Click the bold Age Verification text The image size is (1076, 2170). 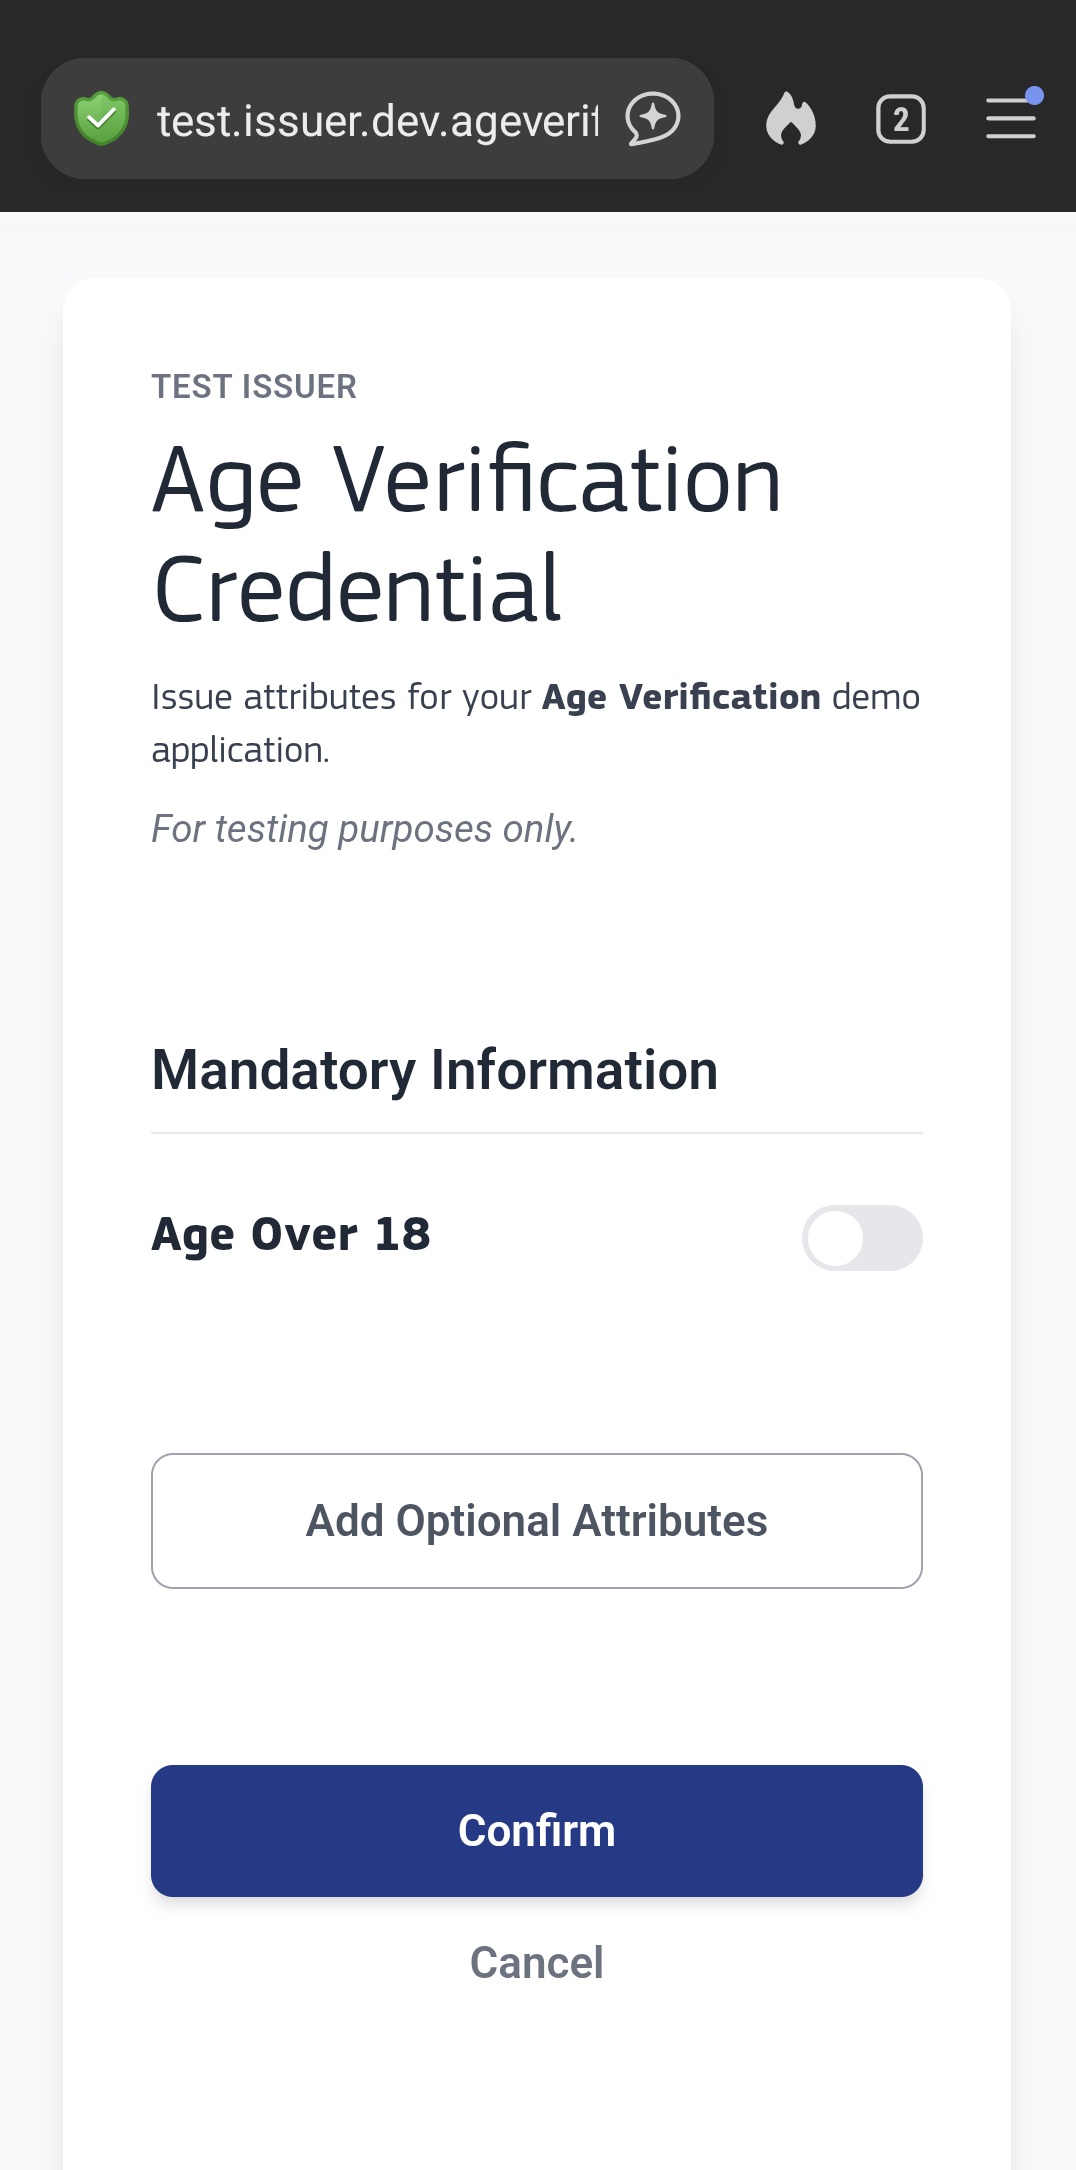click(x=681, y=697)
